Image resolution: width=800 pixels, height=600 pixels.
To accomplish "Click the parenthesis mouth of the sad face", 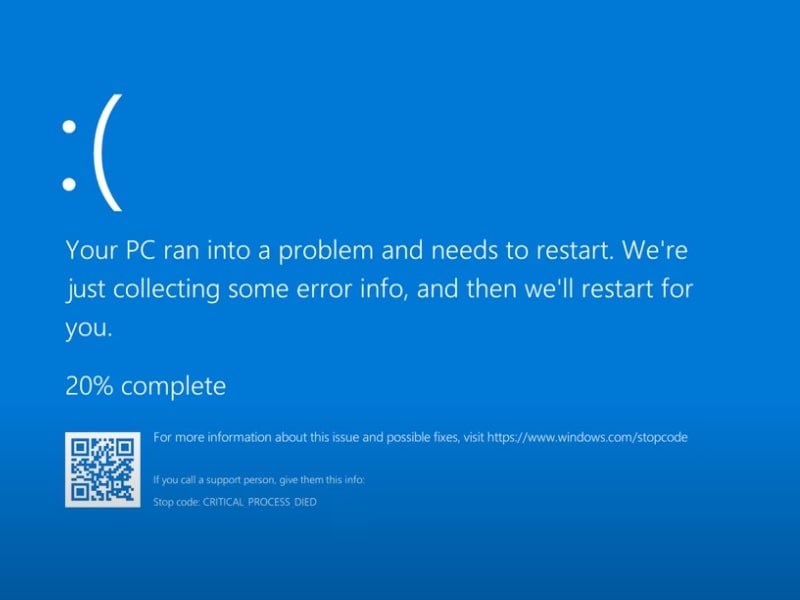I will coord(108,153).
